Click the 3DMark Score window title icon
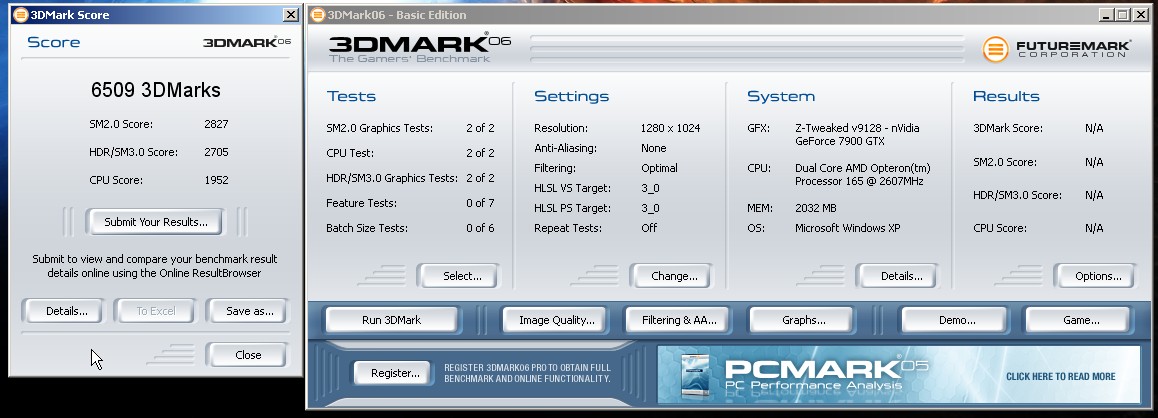The height and width of the screenshot is (418, 1158). point(21,15)
